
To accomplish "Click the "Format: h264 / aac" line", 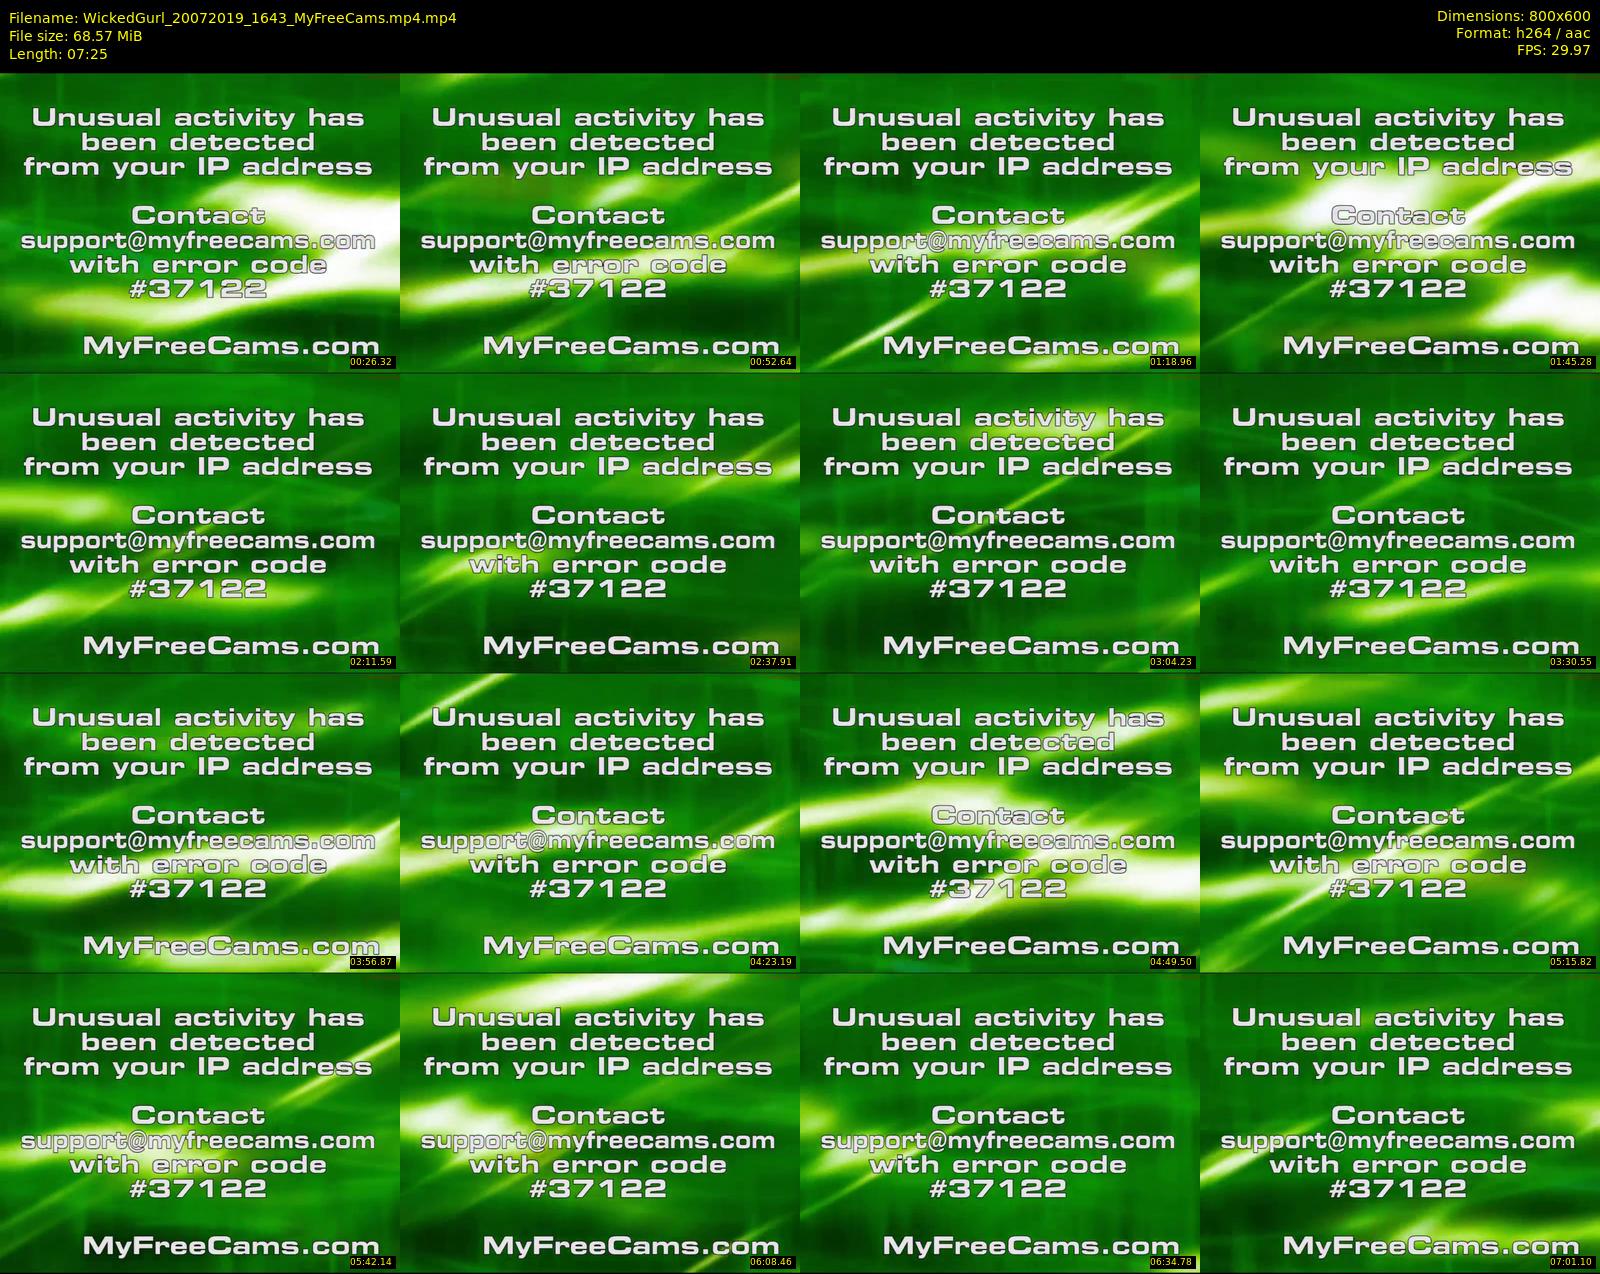I will coord(1523,33).
